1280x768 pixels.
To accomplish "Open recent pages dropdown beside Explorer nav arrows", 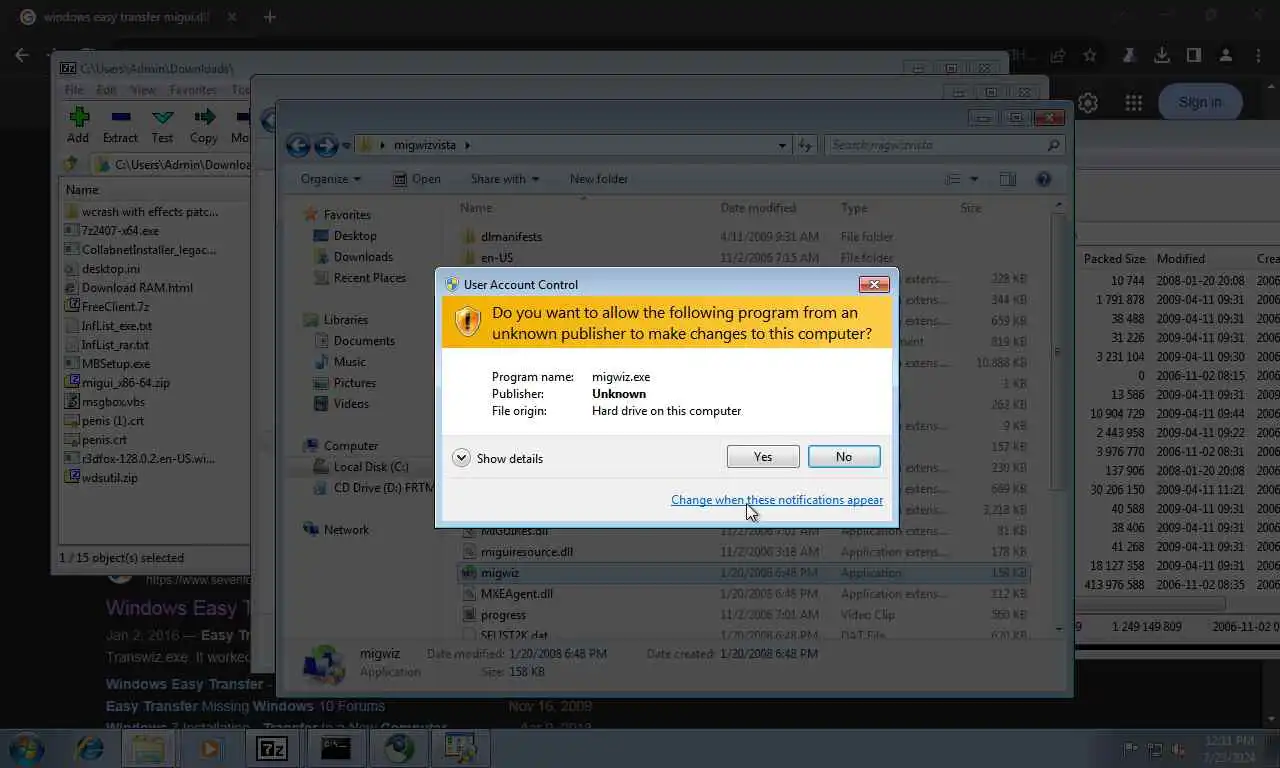I will point(347,146).
